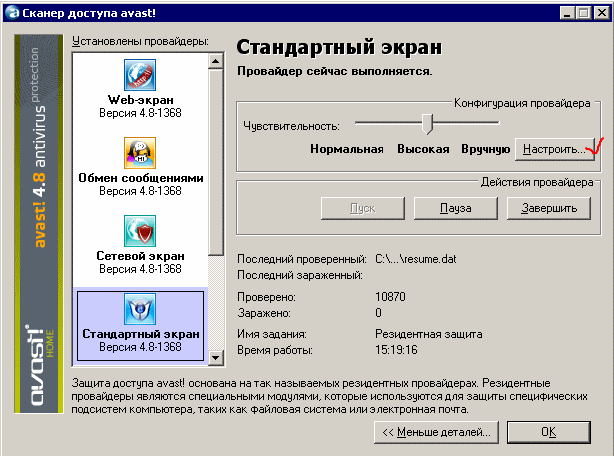Select the Web-экран provider icon

(x=140, y=75)
